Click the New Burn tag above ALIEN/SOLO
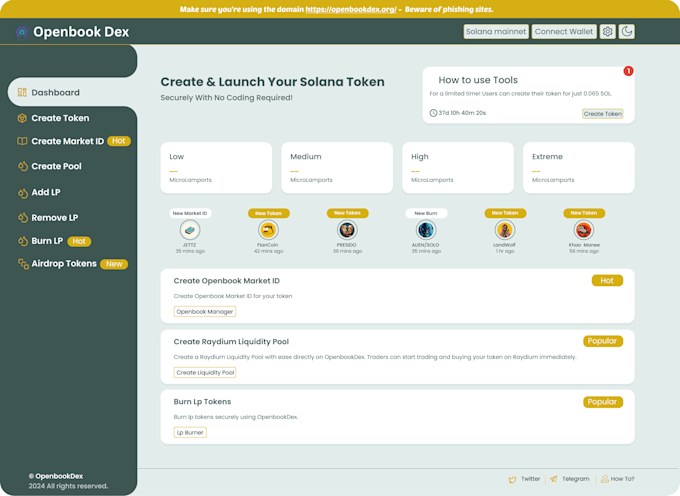Screen dimensions: 680x496 426,213
